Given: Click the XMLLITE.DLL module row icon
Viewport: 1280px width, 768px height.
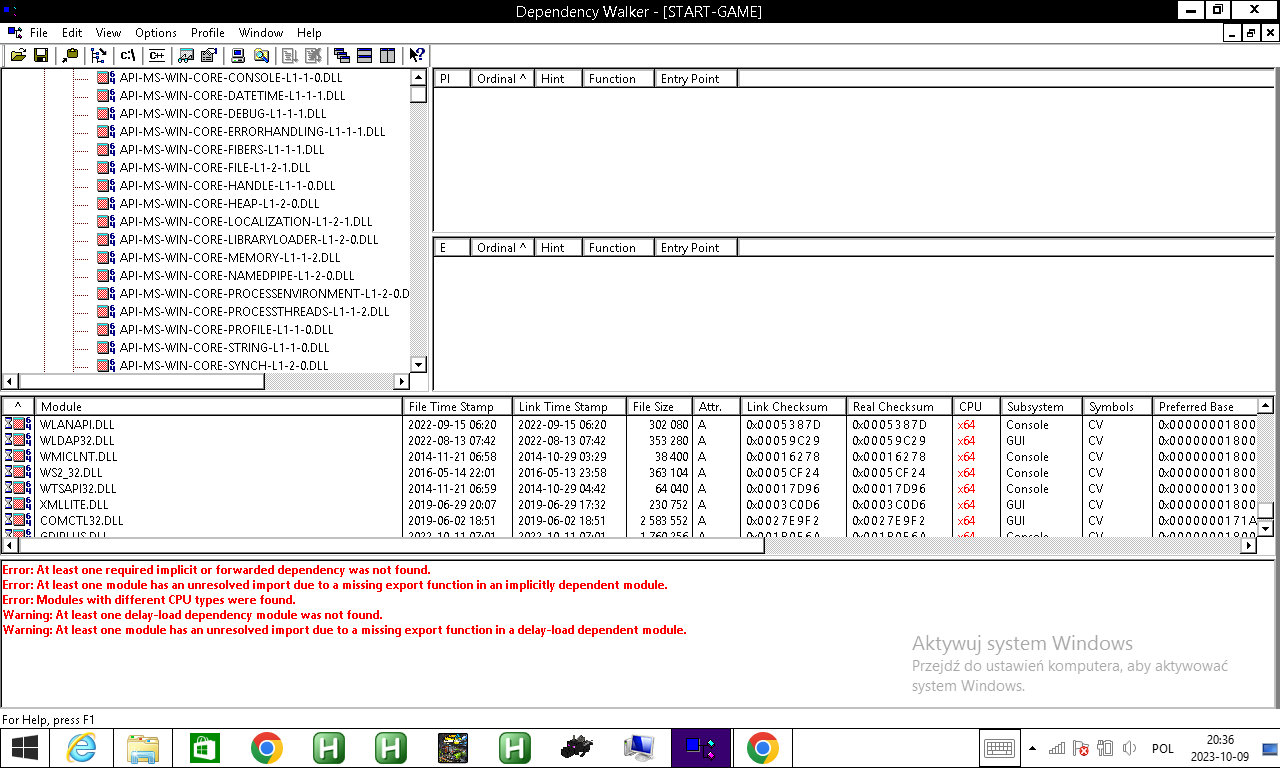Looking at the screenshot, I should [x=17, y=504].
